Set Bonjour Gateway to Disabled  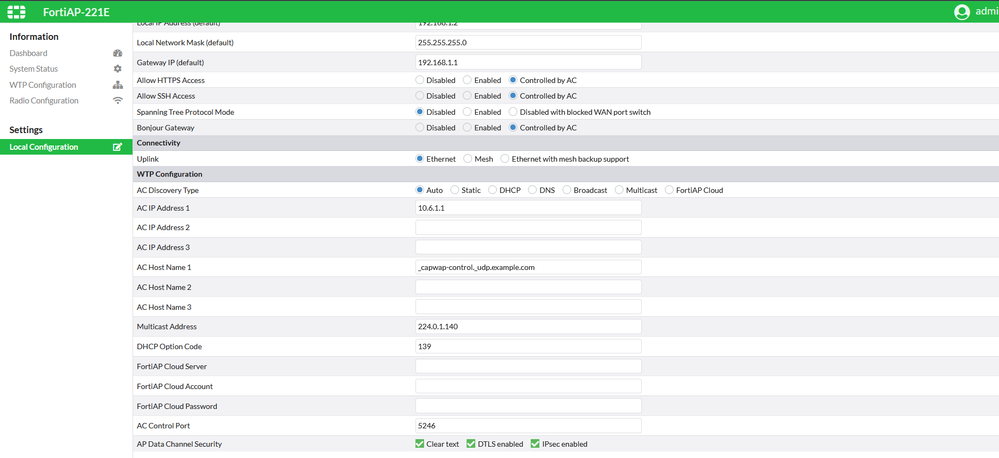(419, 127)
